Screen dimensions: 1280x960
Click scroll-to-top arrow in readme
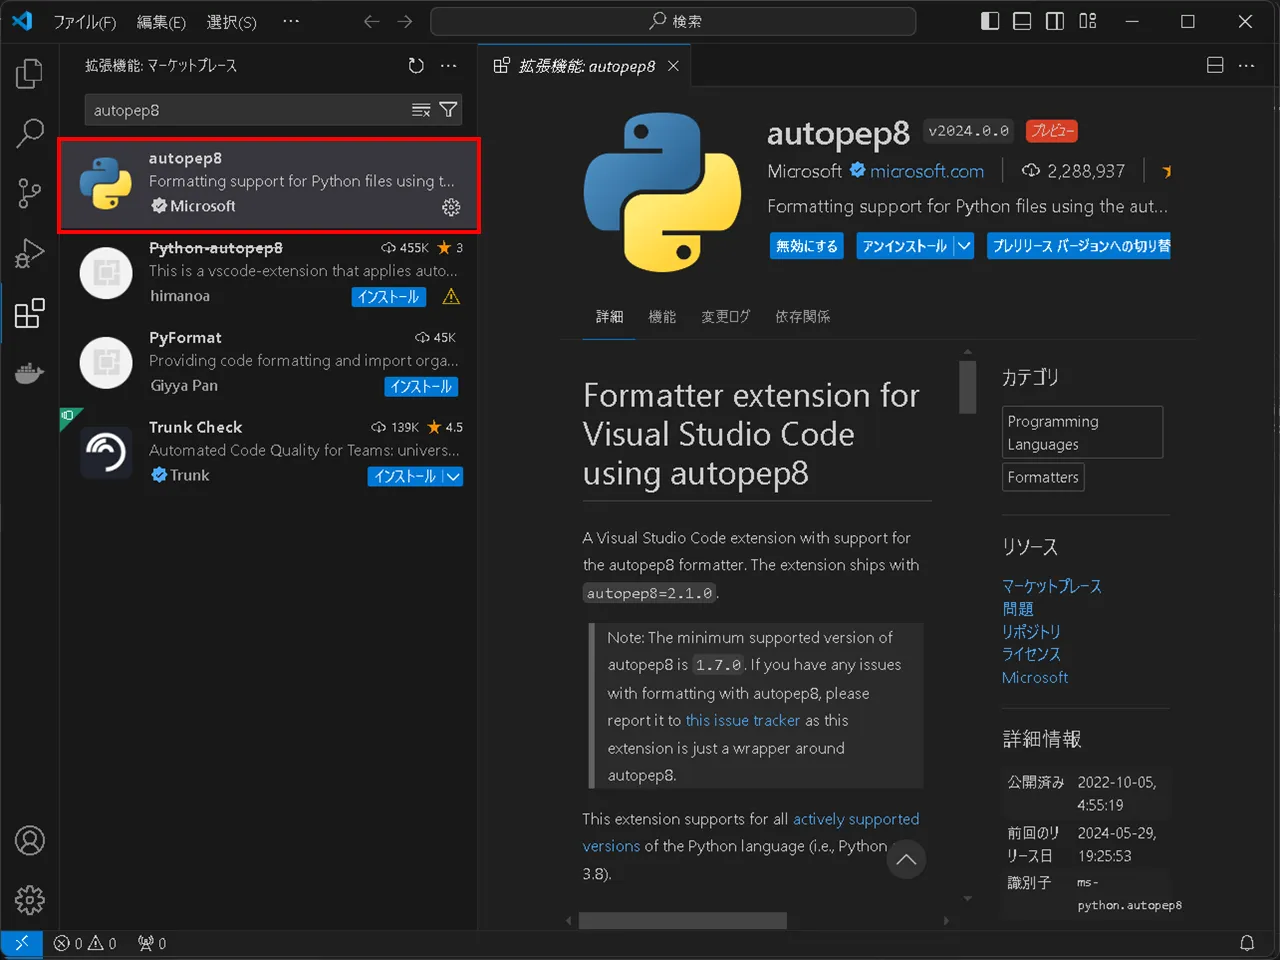906,860
